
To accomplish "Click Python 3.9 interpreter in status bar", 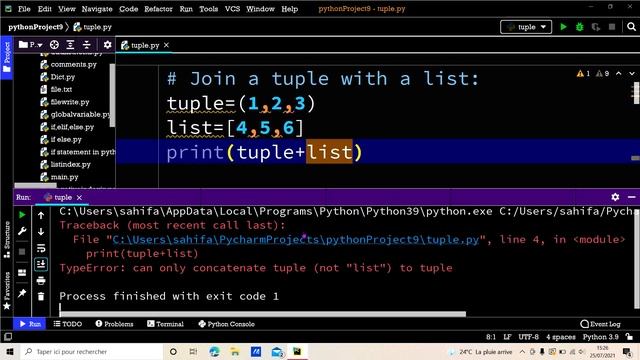I will (x=600, y=337).
